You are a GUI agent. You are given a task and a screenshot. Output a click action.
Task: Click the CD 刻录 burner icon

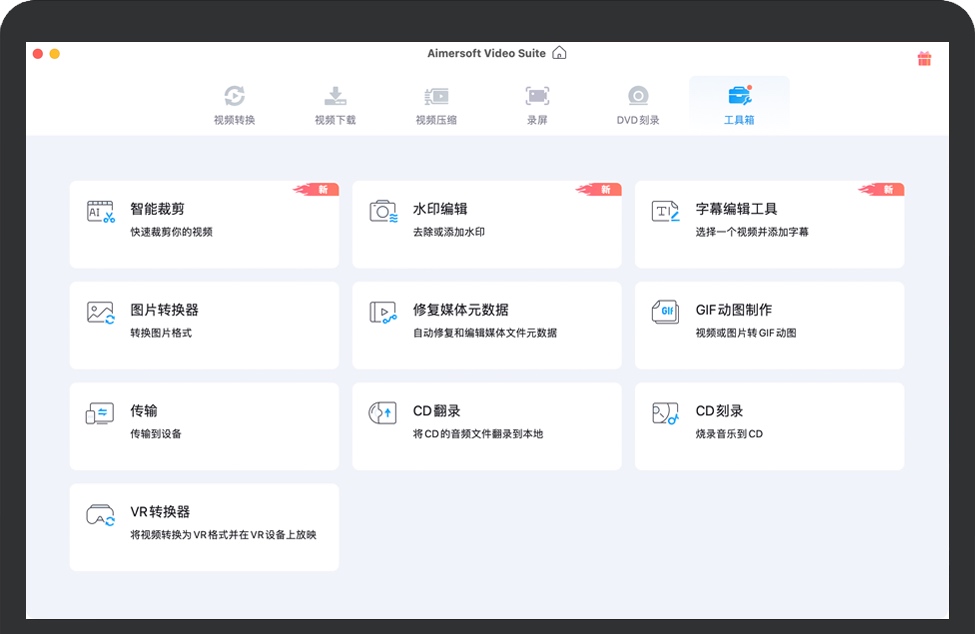pyautogui.click(x=665, y=413)
